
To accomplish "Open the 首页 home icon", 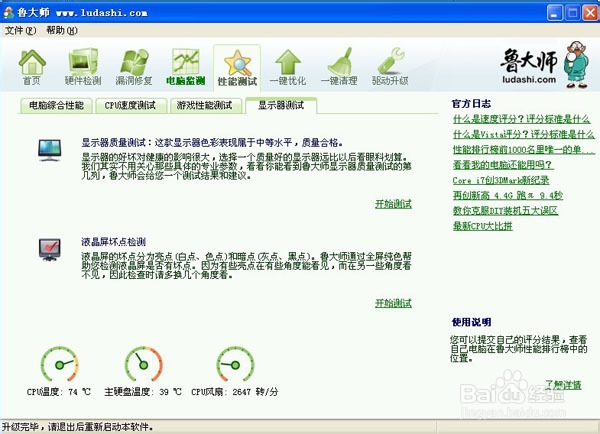I will (32, 67).
